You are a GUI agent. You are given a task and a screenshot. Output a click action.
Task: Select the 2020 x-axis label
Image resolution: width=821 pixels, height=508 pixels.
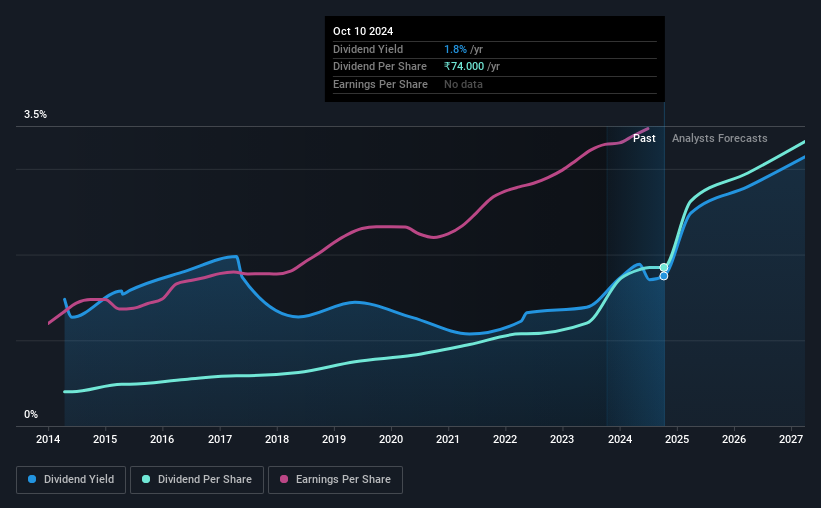pyautogui.click(x=391, y=439)
